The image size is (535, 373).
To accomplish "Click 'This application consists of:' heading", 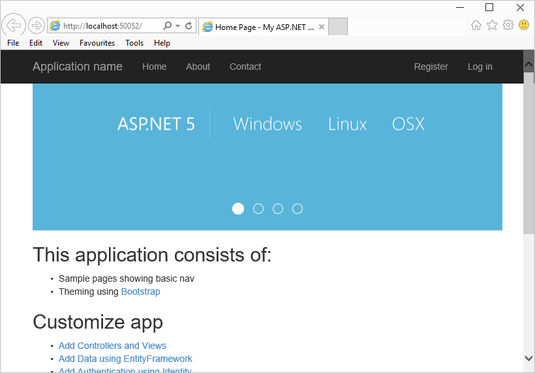I will 152,255.
